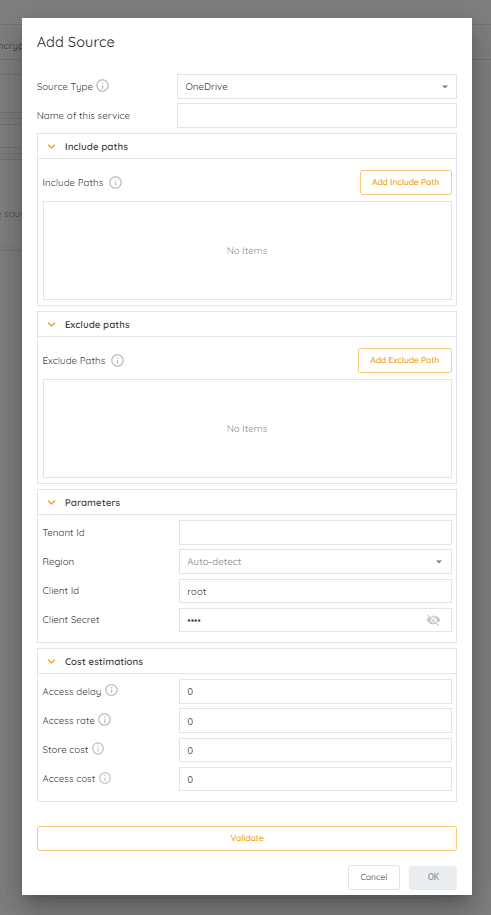Click the Client Secret label
The image size is (491, 915).
[x=71, y=620]
